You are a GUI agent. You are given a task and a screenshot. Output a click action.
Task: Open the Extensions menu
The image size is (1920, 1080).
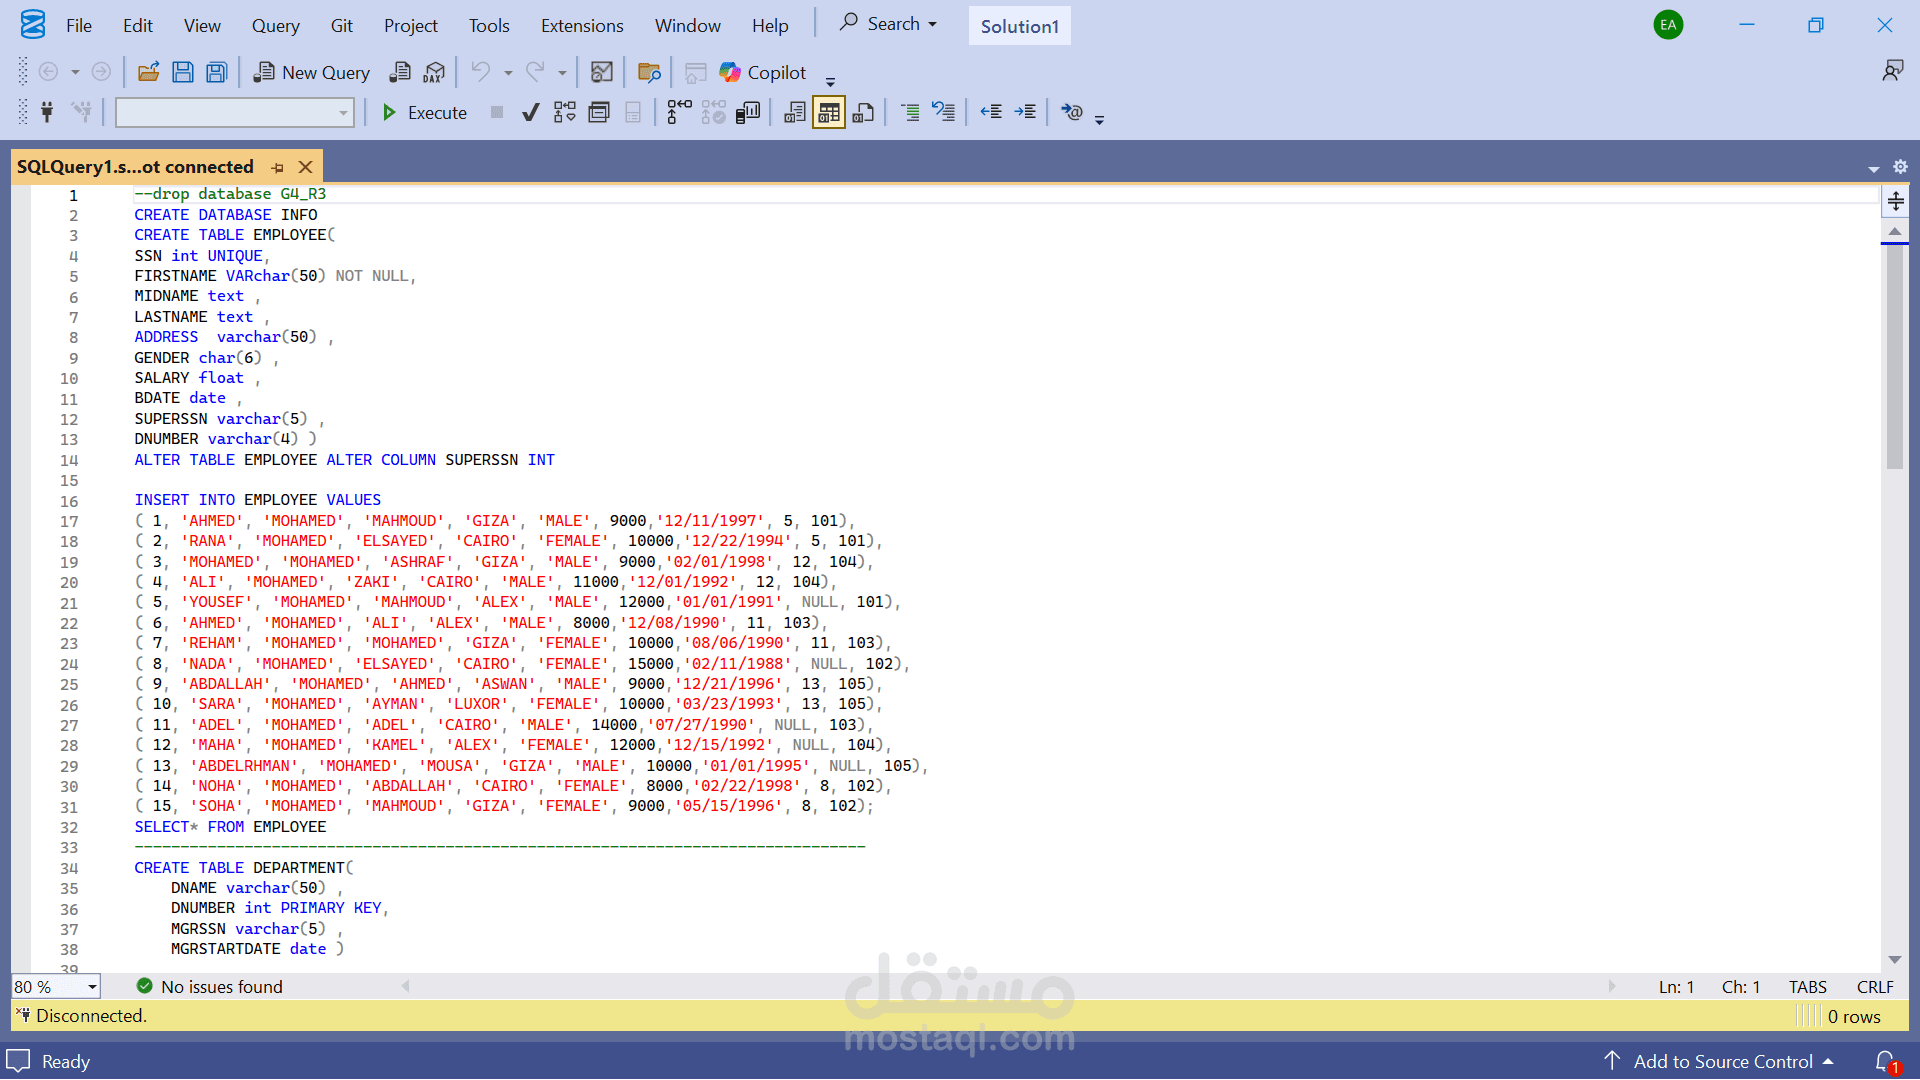[582, 25]
